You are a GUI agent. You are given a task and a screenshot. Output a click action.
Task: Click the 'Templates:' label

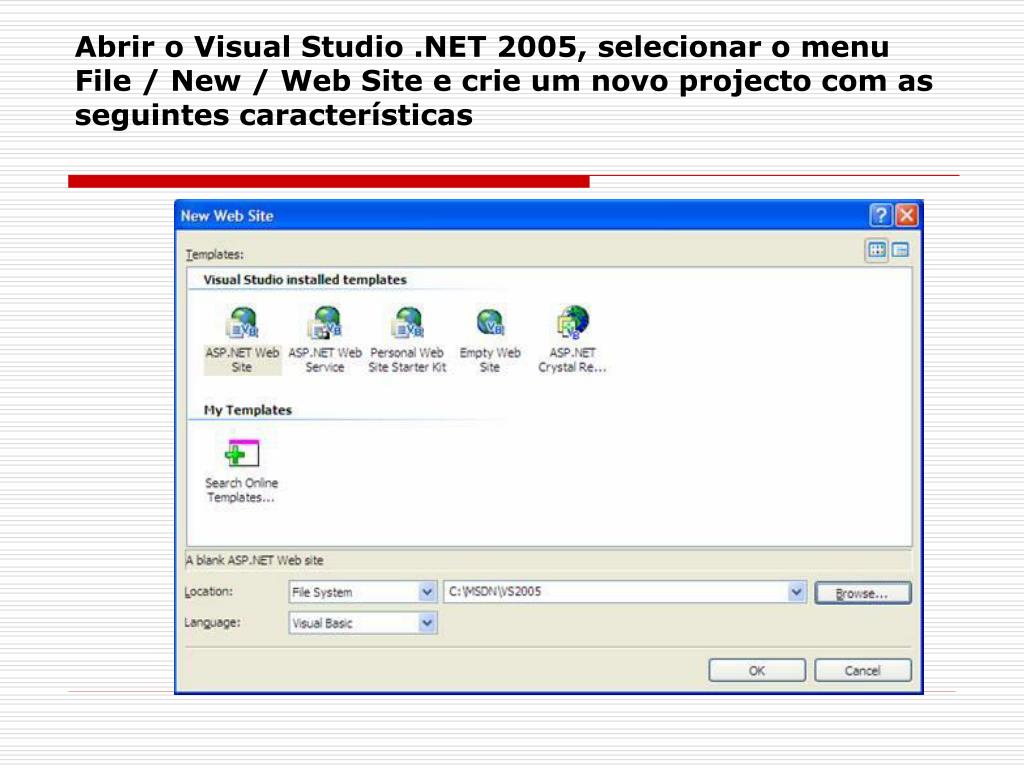214,255
